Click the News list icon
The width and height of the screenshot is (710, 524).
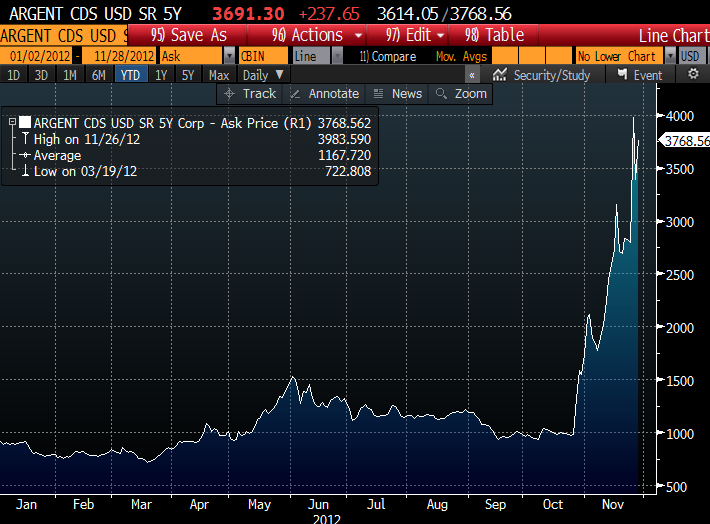[x=379, y=94]
